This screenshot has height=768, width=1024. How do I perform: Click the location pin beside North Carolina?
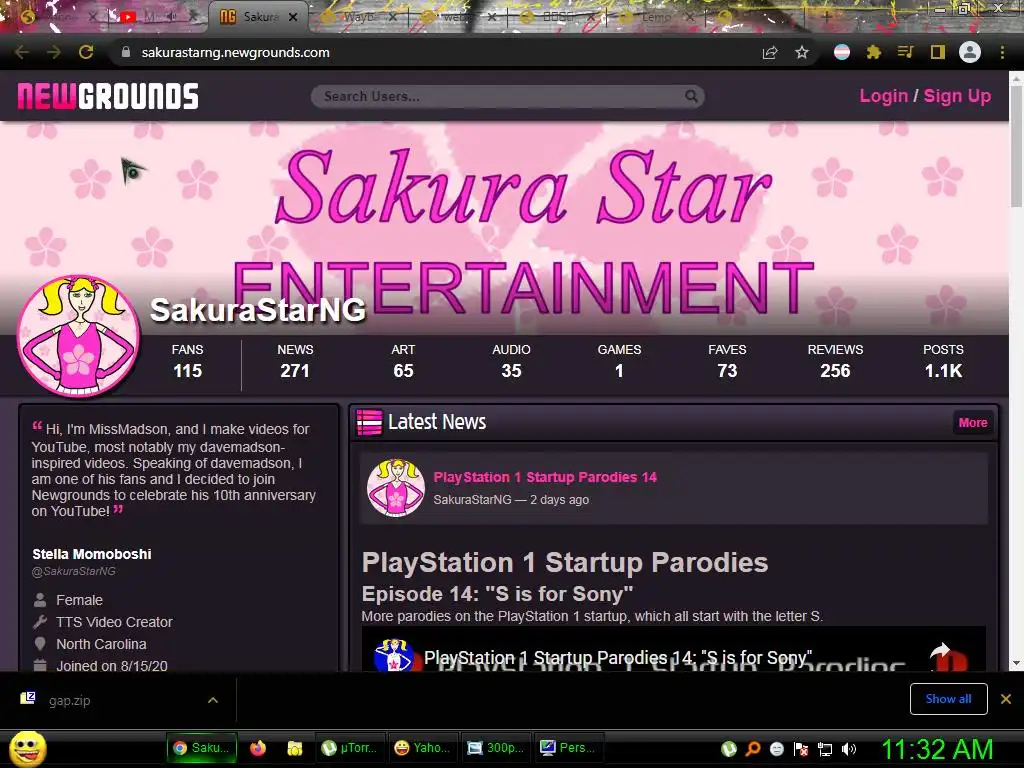tap(40, 644)
